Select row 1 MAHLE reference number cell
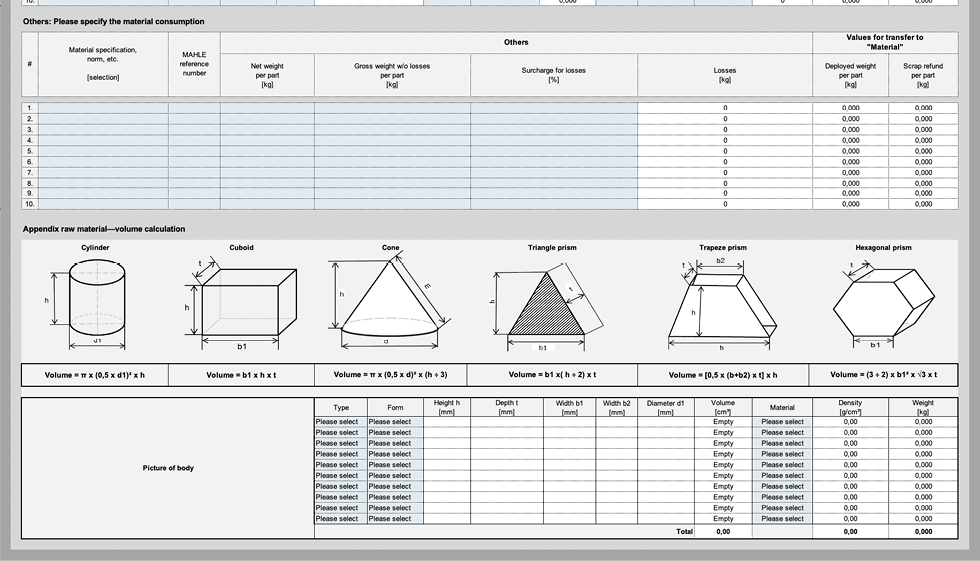This screenshot has height=561, width=980. [194, 108]
